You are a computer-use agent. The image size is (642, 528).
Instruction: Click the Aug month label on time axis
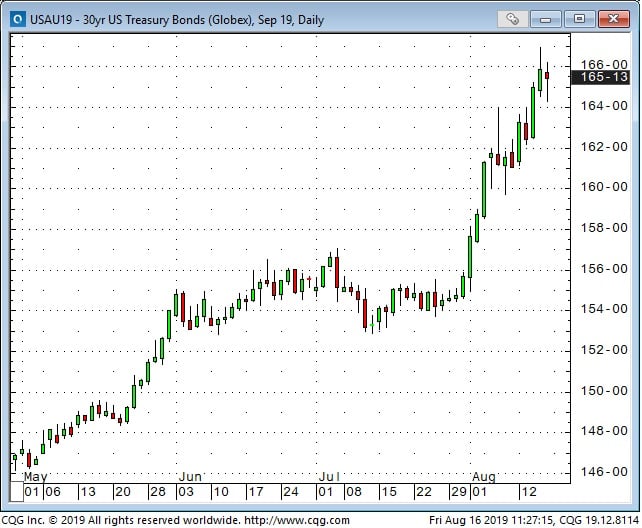coord(484,477)
